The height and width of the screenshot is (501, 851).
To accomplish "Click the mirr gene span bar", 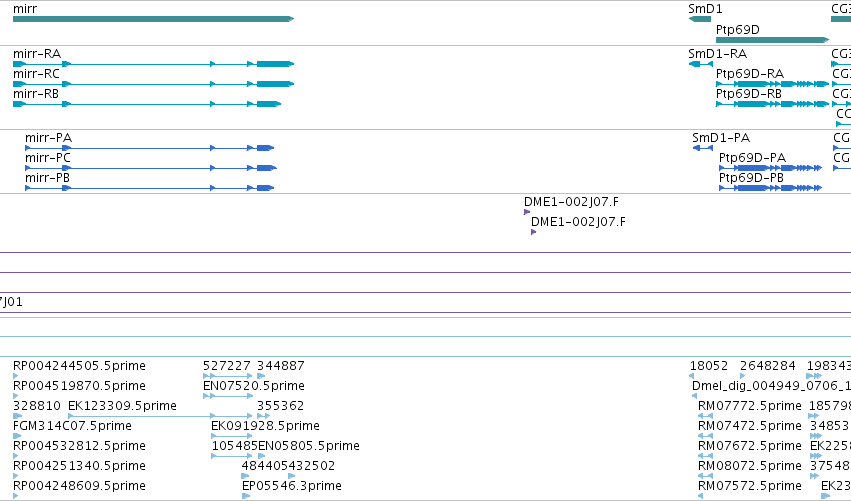I will click(153, 19).
